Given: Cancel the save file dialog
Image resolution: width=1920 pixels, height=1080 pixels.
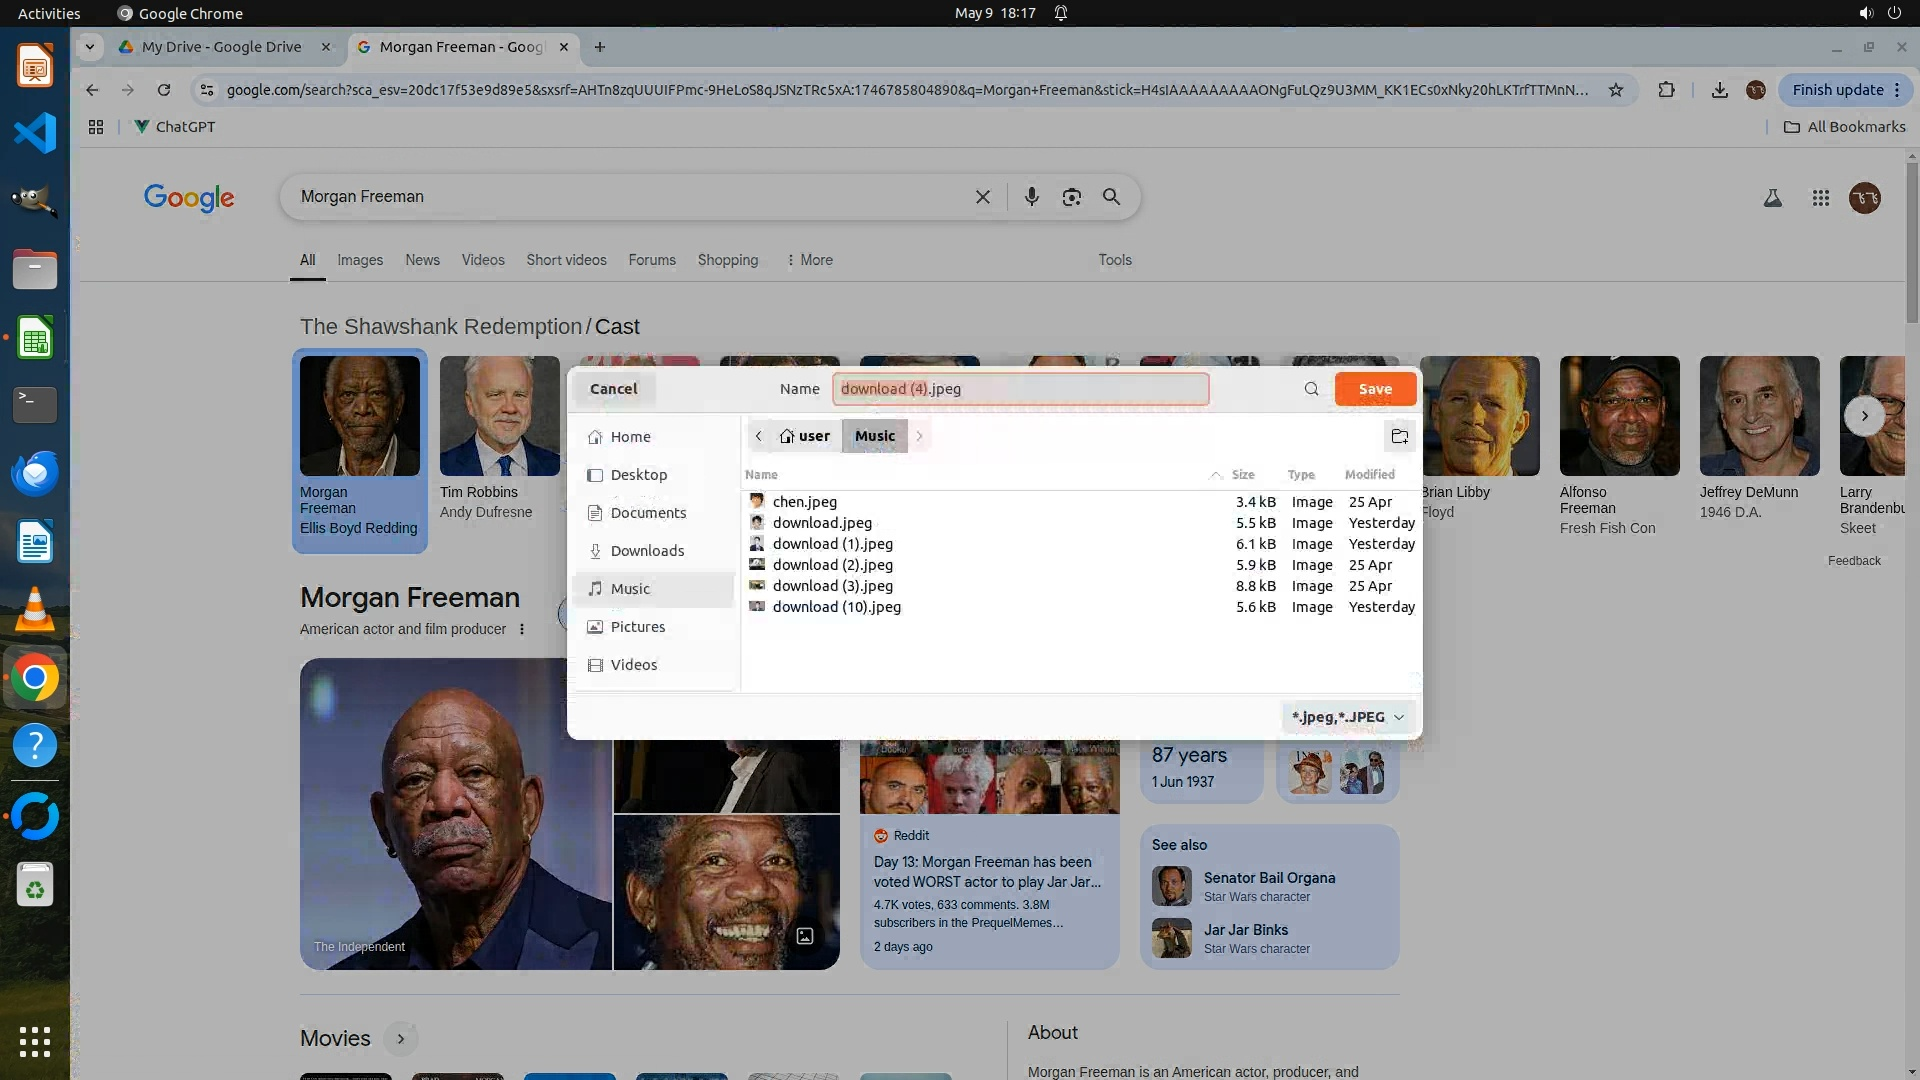Looking at the screenshot, I should pos(613,389).
